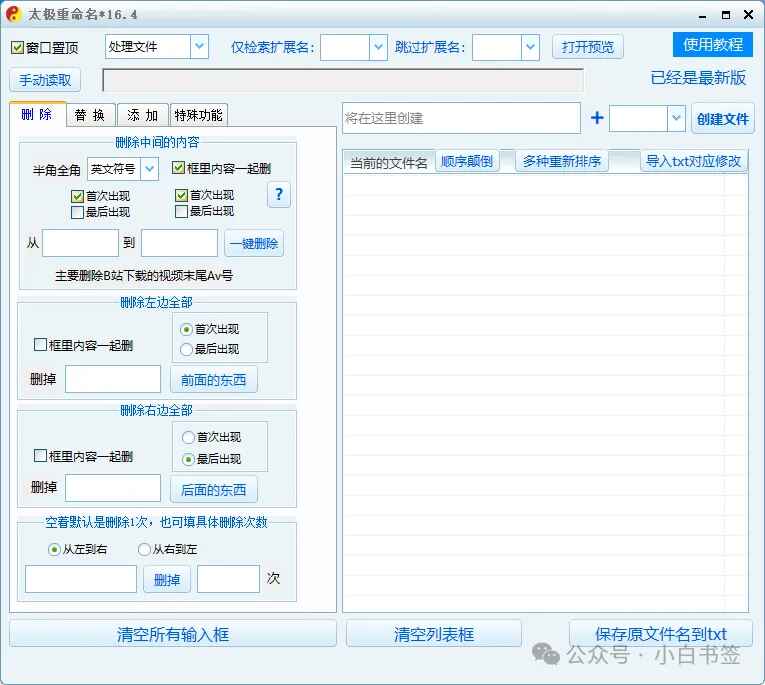Click the 删掉 button in count section
This screenshot has height=685, width=765.
(x=167, y=580)
